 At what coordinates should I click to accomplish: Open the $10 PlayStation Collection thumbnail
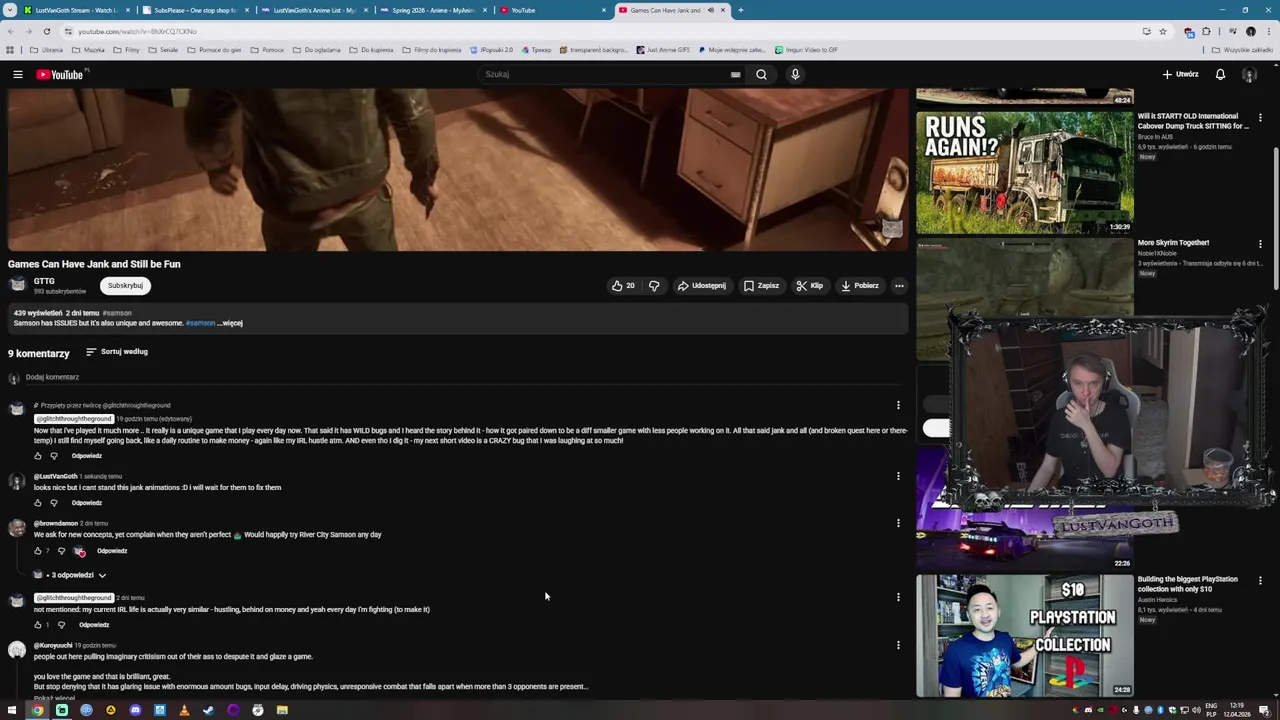[1025, 635]
